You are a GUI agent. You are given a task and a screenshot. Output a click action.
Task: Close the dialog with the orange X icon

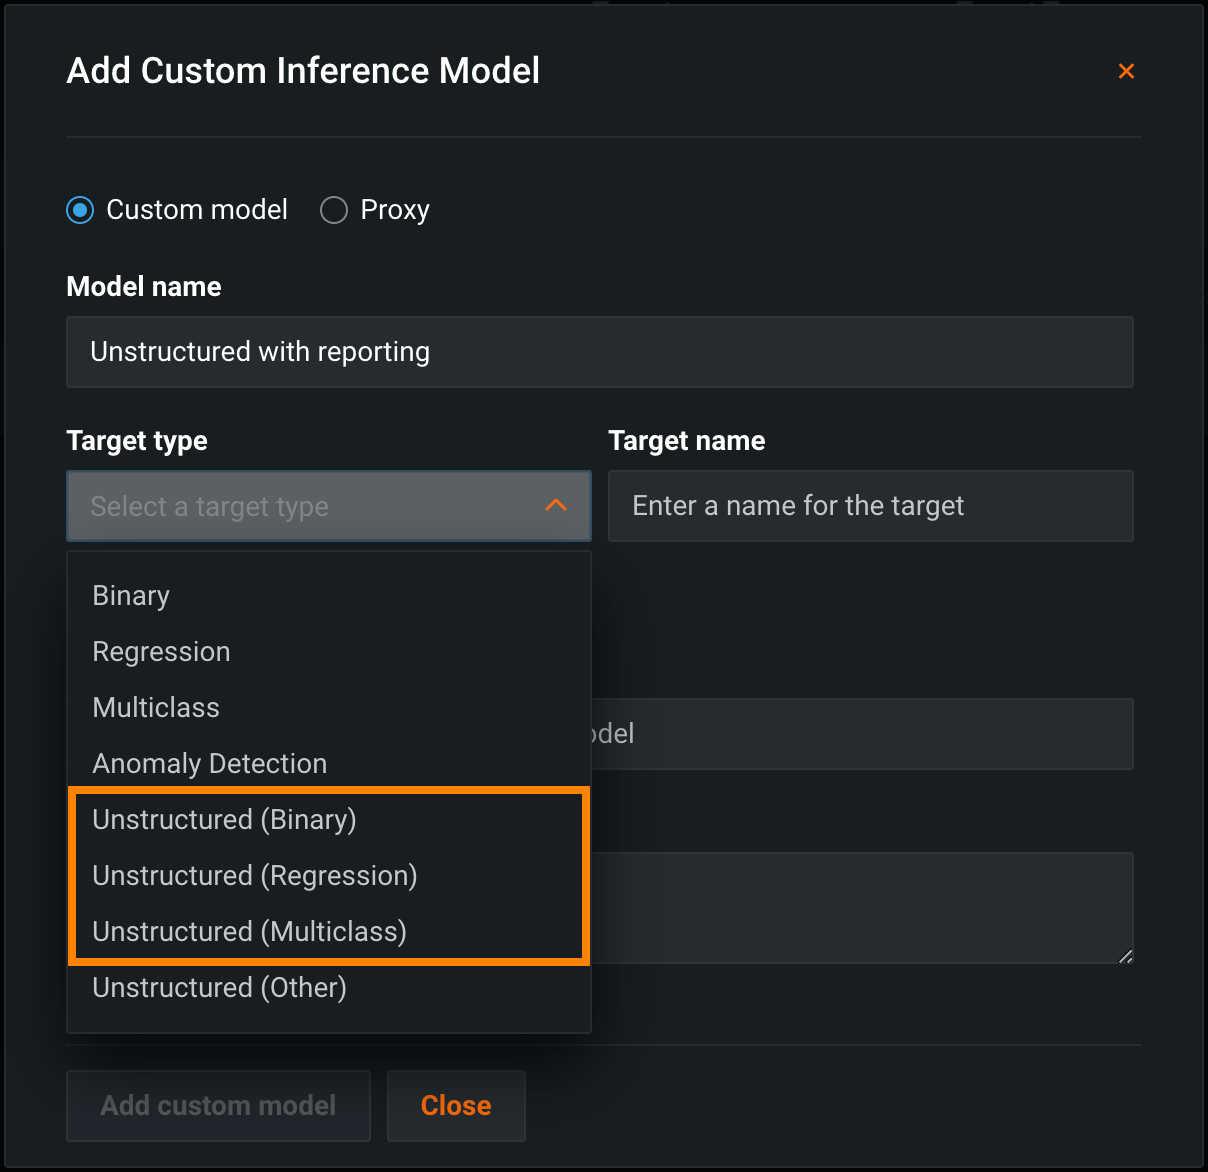1126,71
